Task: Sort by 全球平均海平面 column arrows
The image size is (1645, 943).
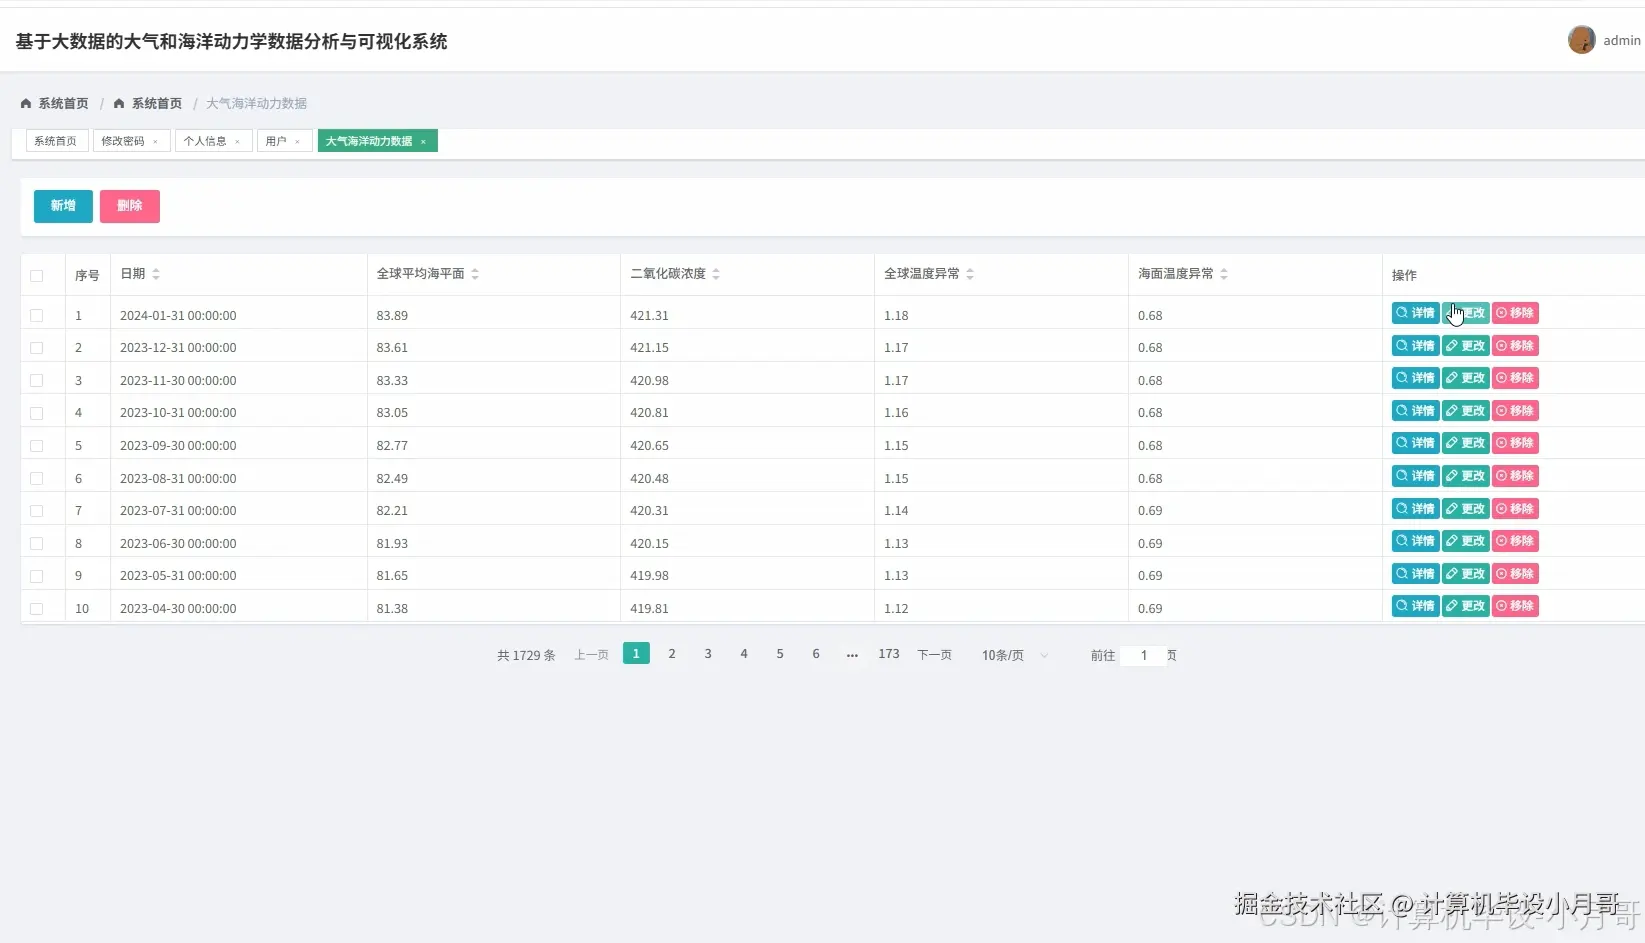Action: pyautogui.click(x=475, y=274)
